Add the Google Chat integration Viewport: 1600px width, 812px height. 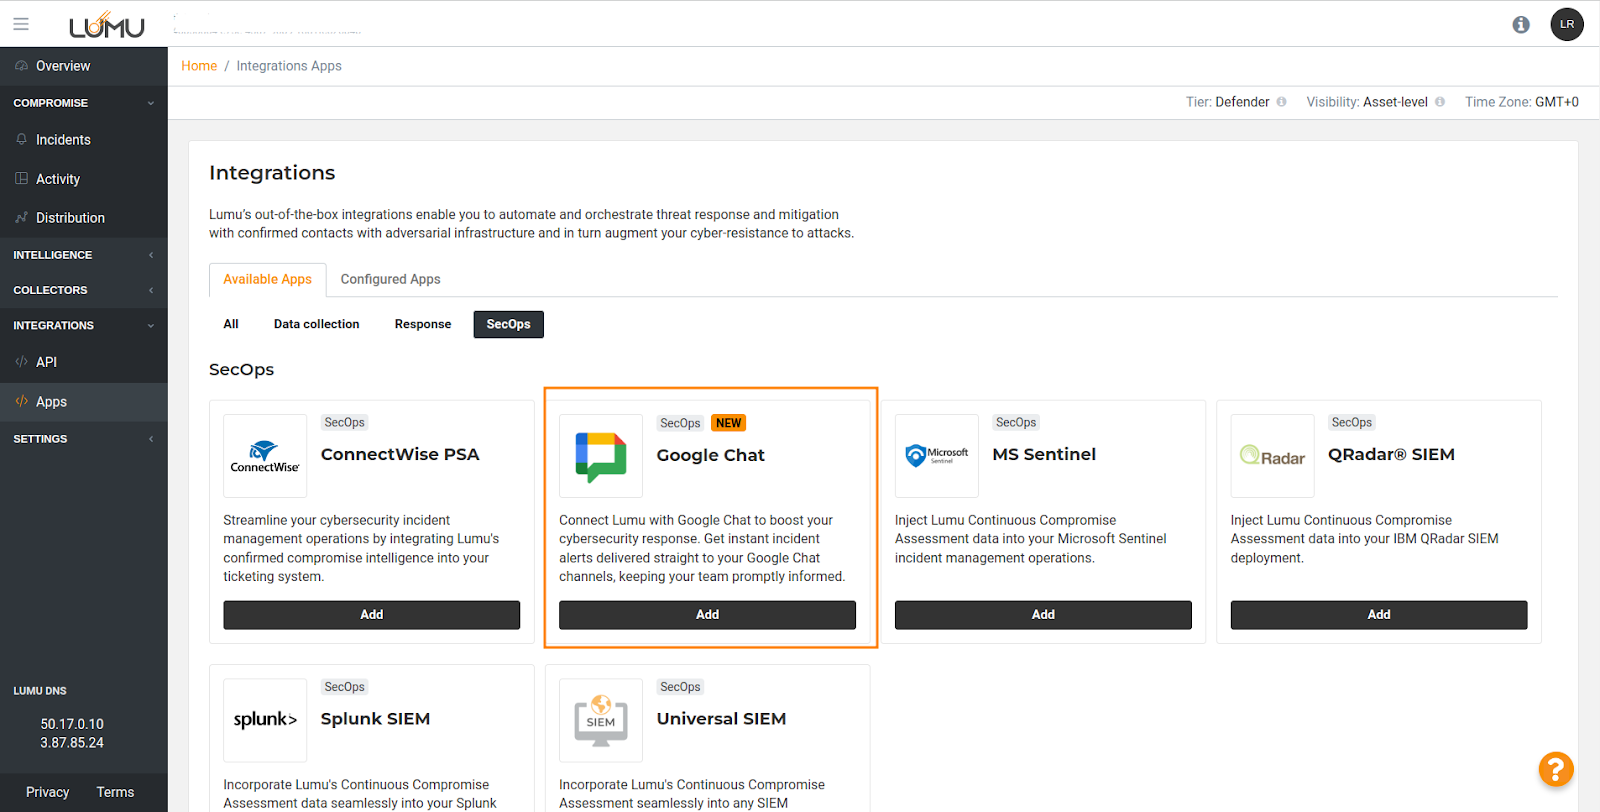pyautogui.click(x=707, y=615)
